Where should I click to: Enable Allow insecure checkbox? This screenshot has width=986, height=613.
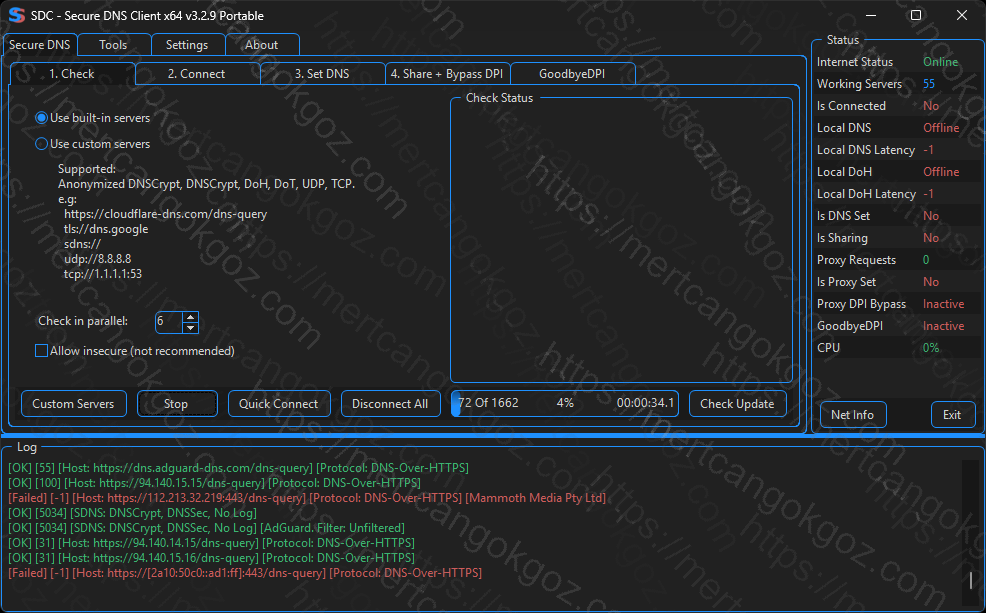[x=42, y=351]
